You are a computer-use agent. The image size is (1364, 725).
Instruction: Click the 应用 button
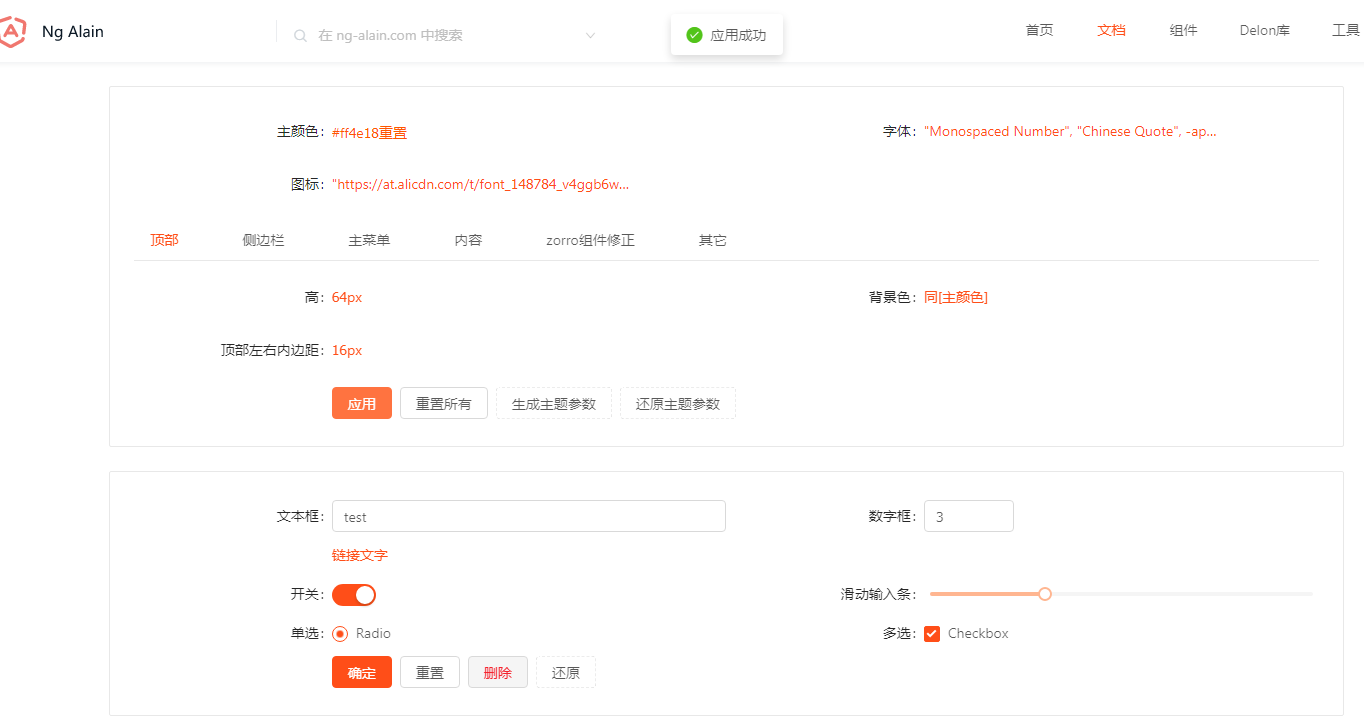(x=361, y=402)
